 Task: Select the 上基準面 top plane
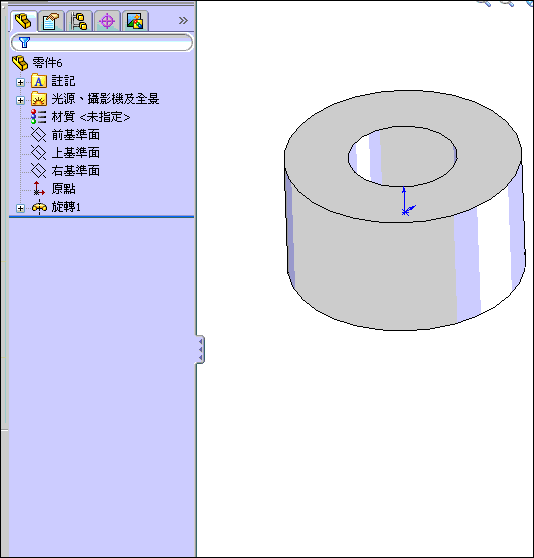tap(75, 153)
